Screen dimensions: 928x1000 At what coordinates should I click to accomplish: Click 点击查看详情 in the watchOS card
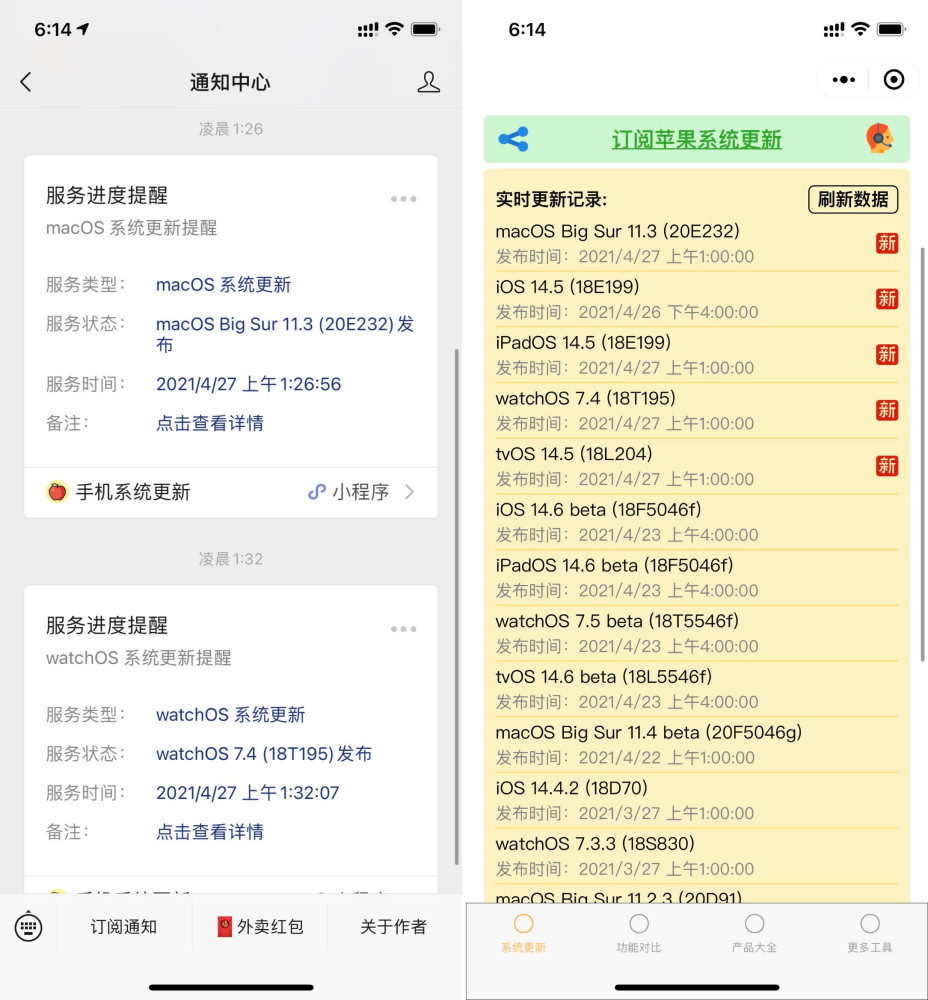click(210, 832)
